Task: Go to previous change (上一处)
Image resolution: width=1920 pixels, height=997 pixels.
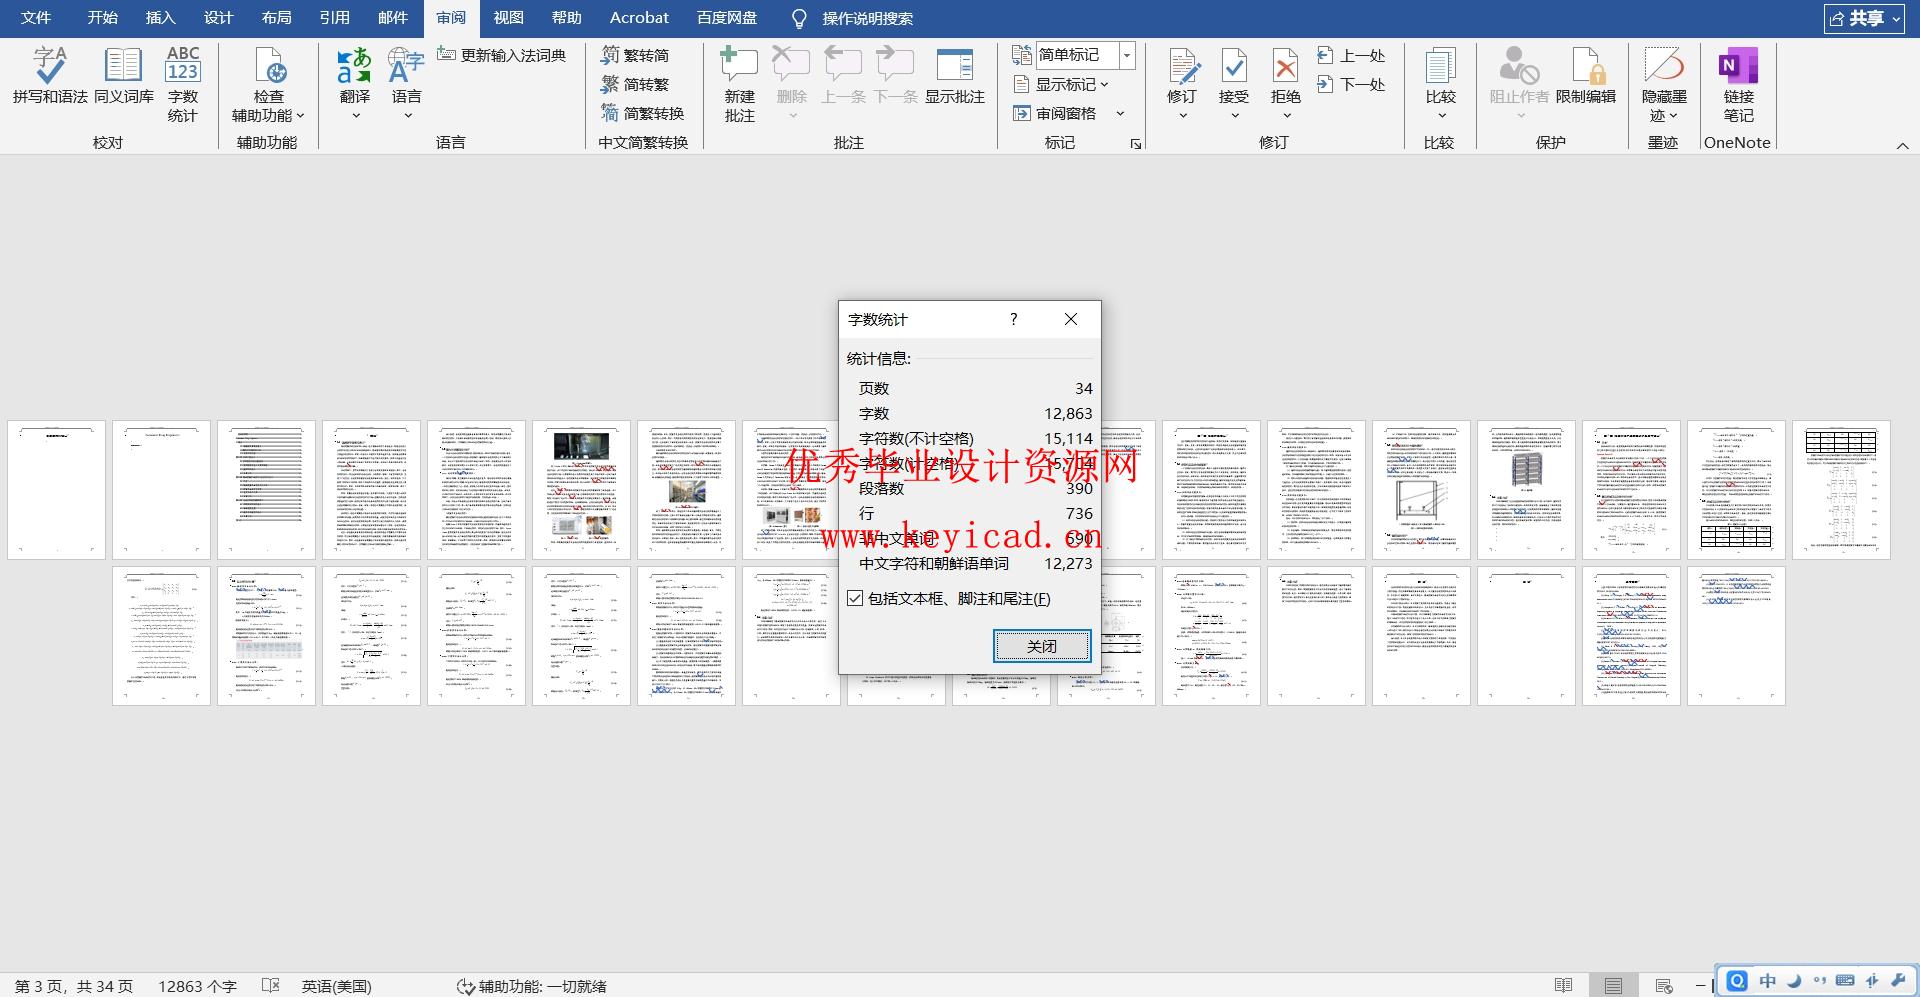Action: tap(1351, 55)
